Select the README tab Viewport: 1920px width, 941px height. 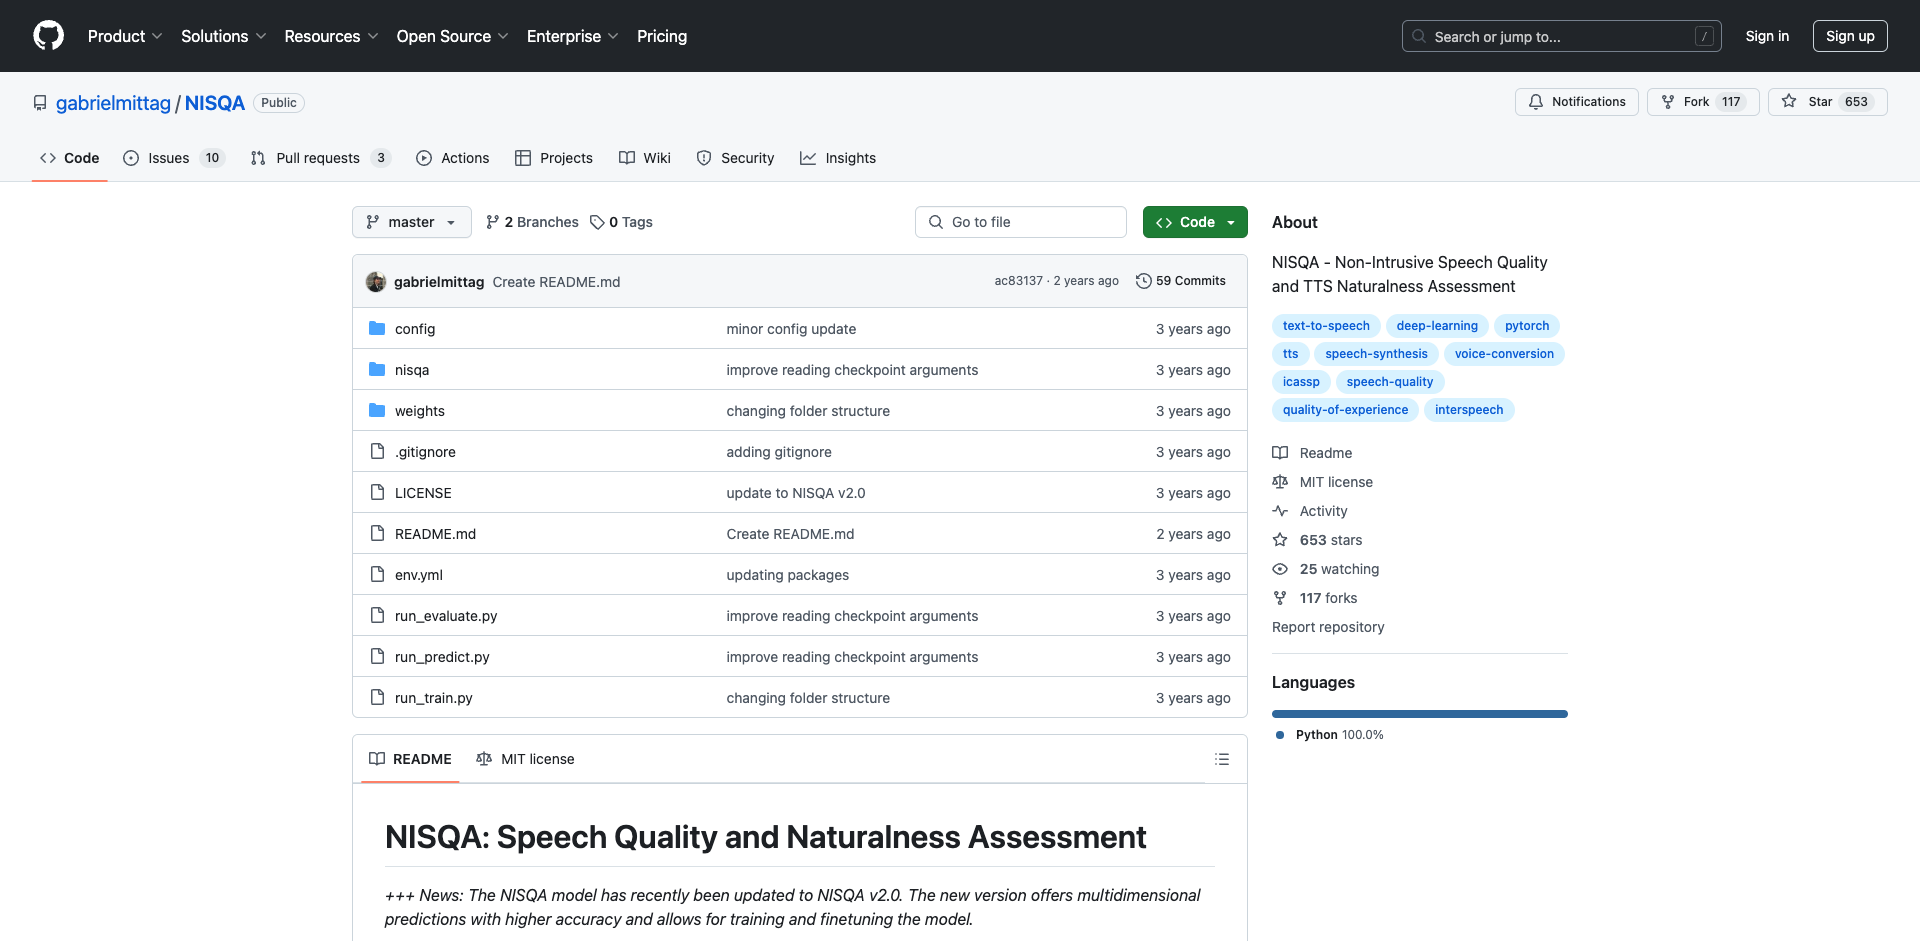410,759
